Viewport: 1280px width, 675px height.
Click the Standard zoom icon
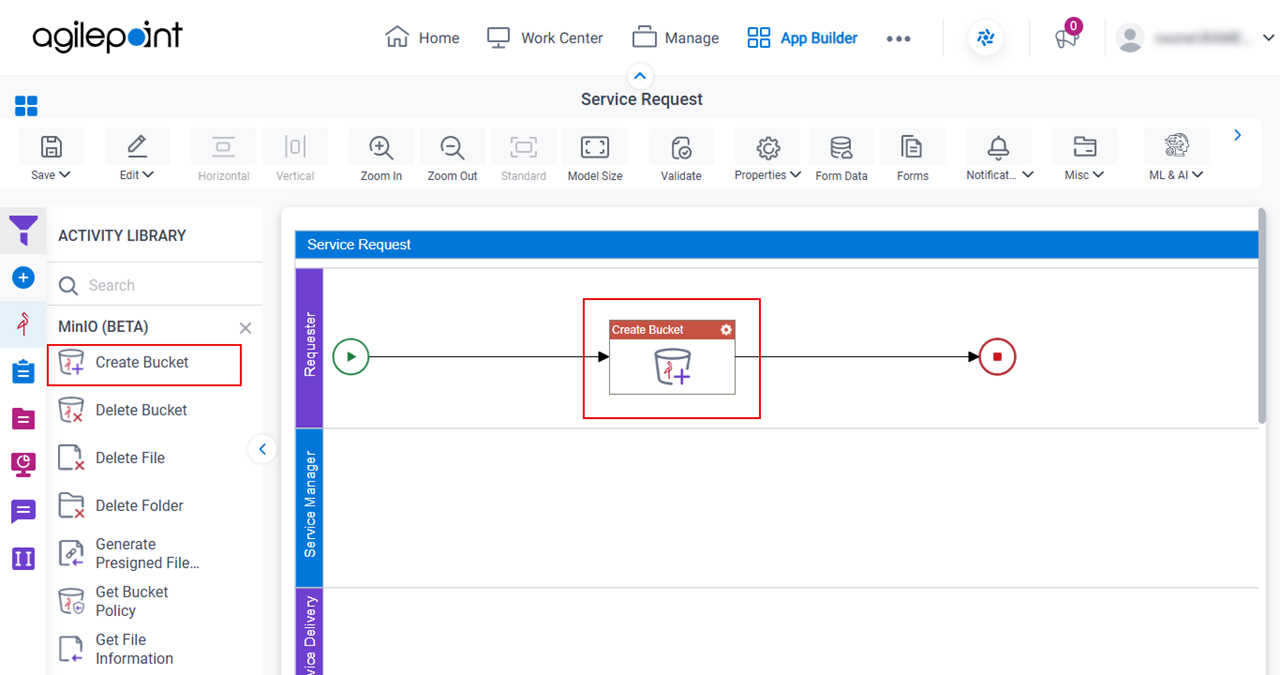[x=523, y=147]
